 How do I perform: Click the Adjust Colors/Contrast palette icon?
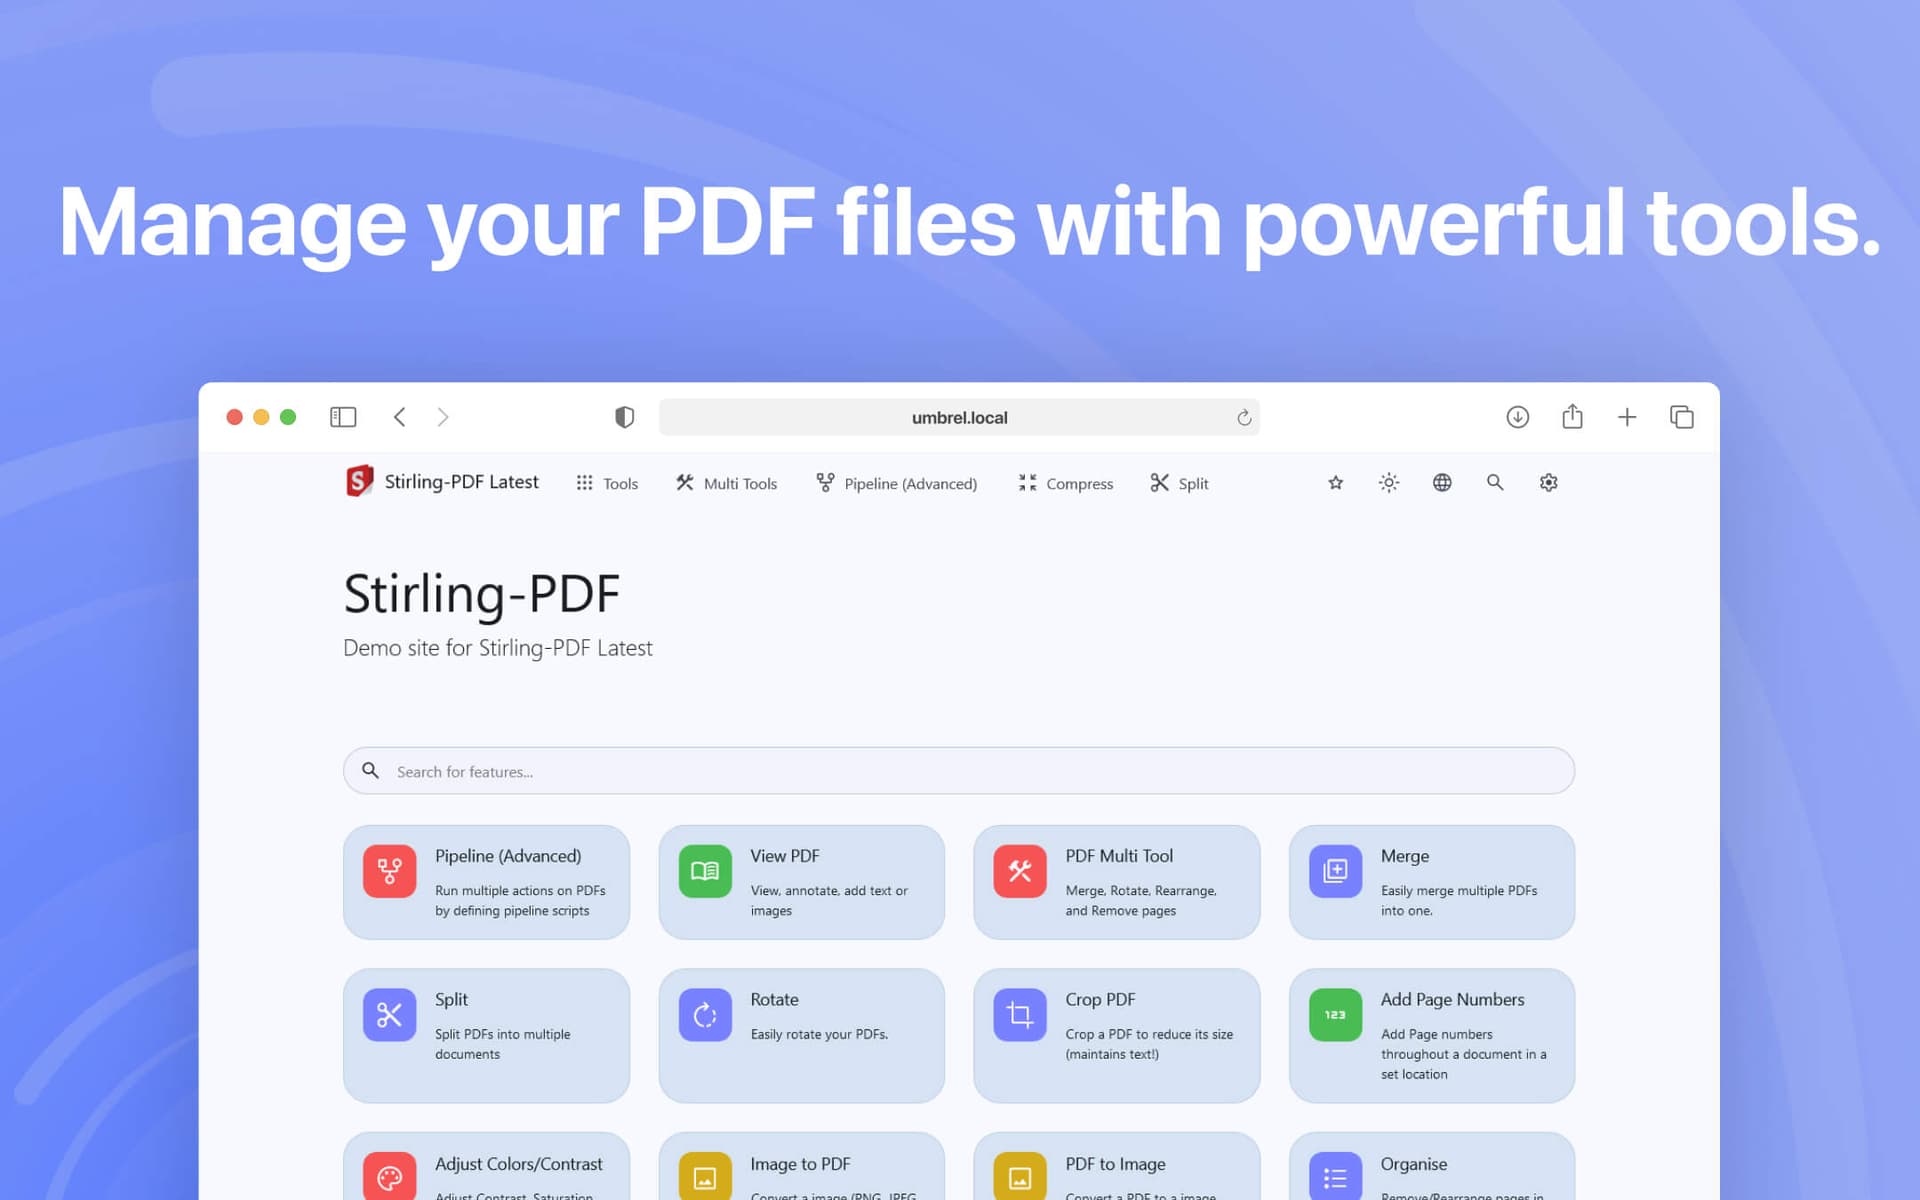point(389,1176)
